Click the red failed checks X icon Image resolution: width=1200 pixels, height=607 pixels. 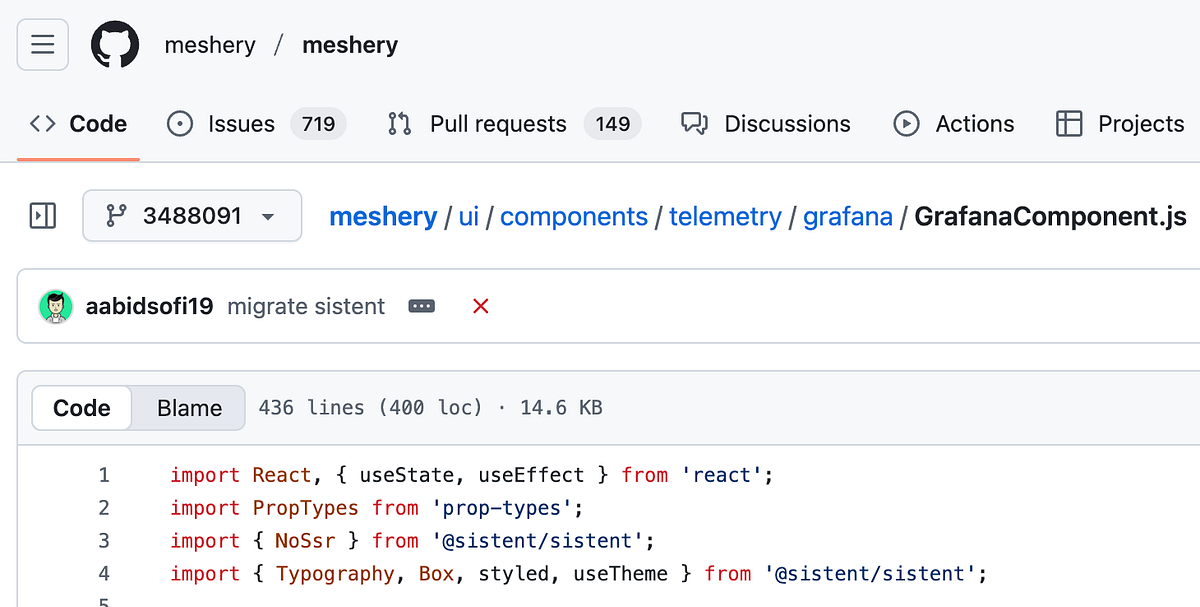(x=480, y=306)
